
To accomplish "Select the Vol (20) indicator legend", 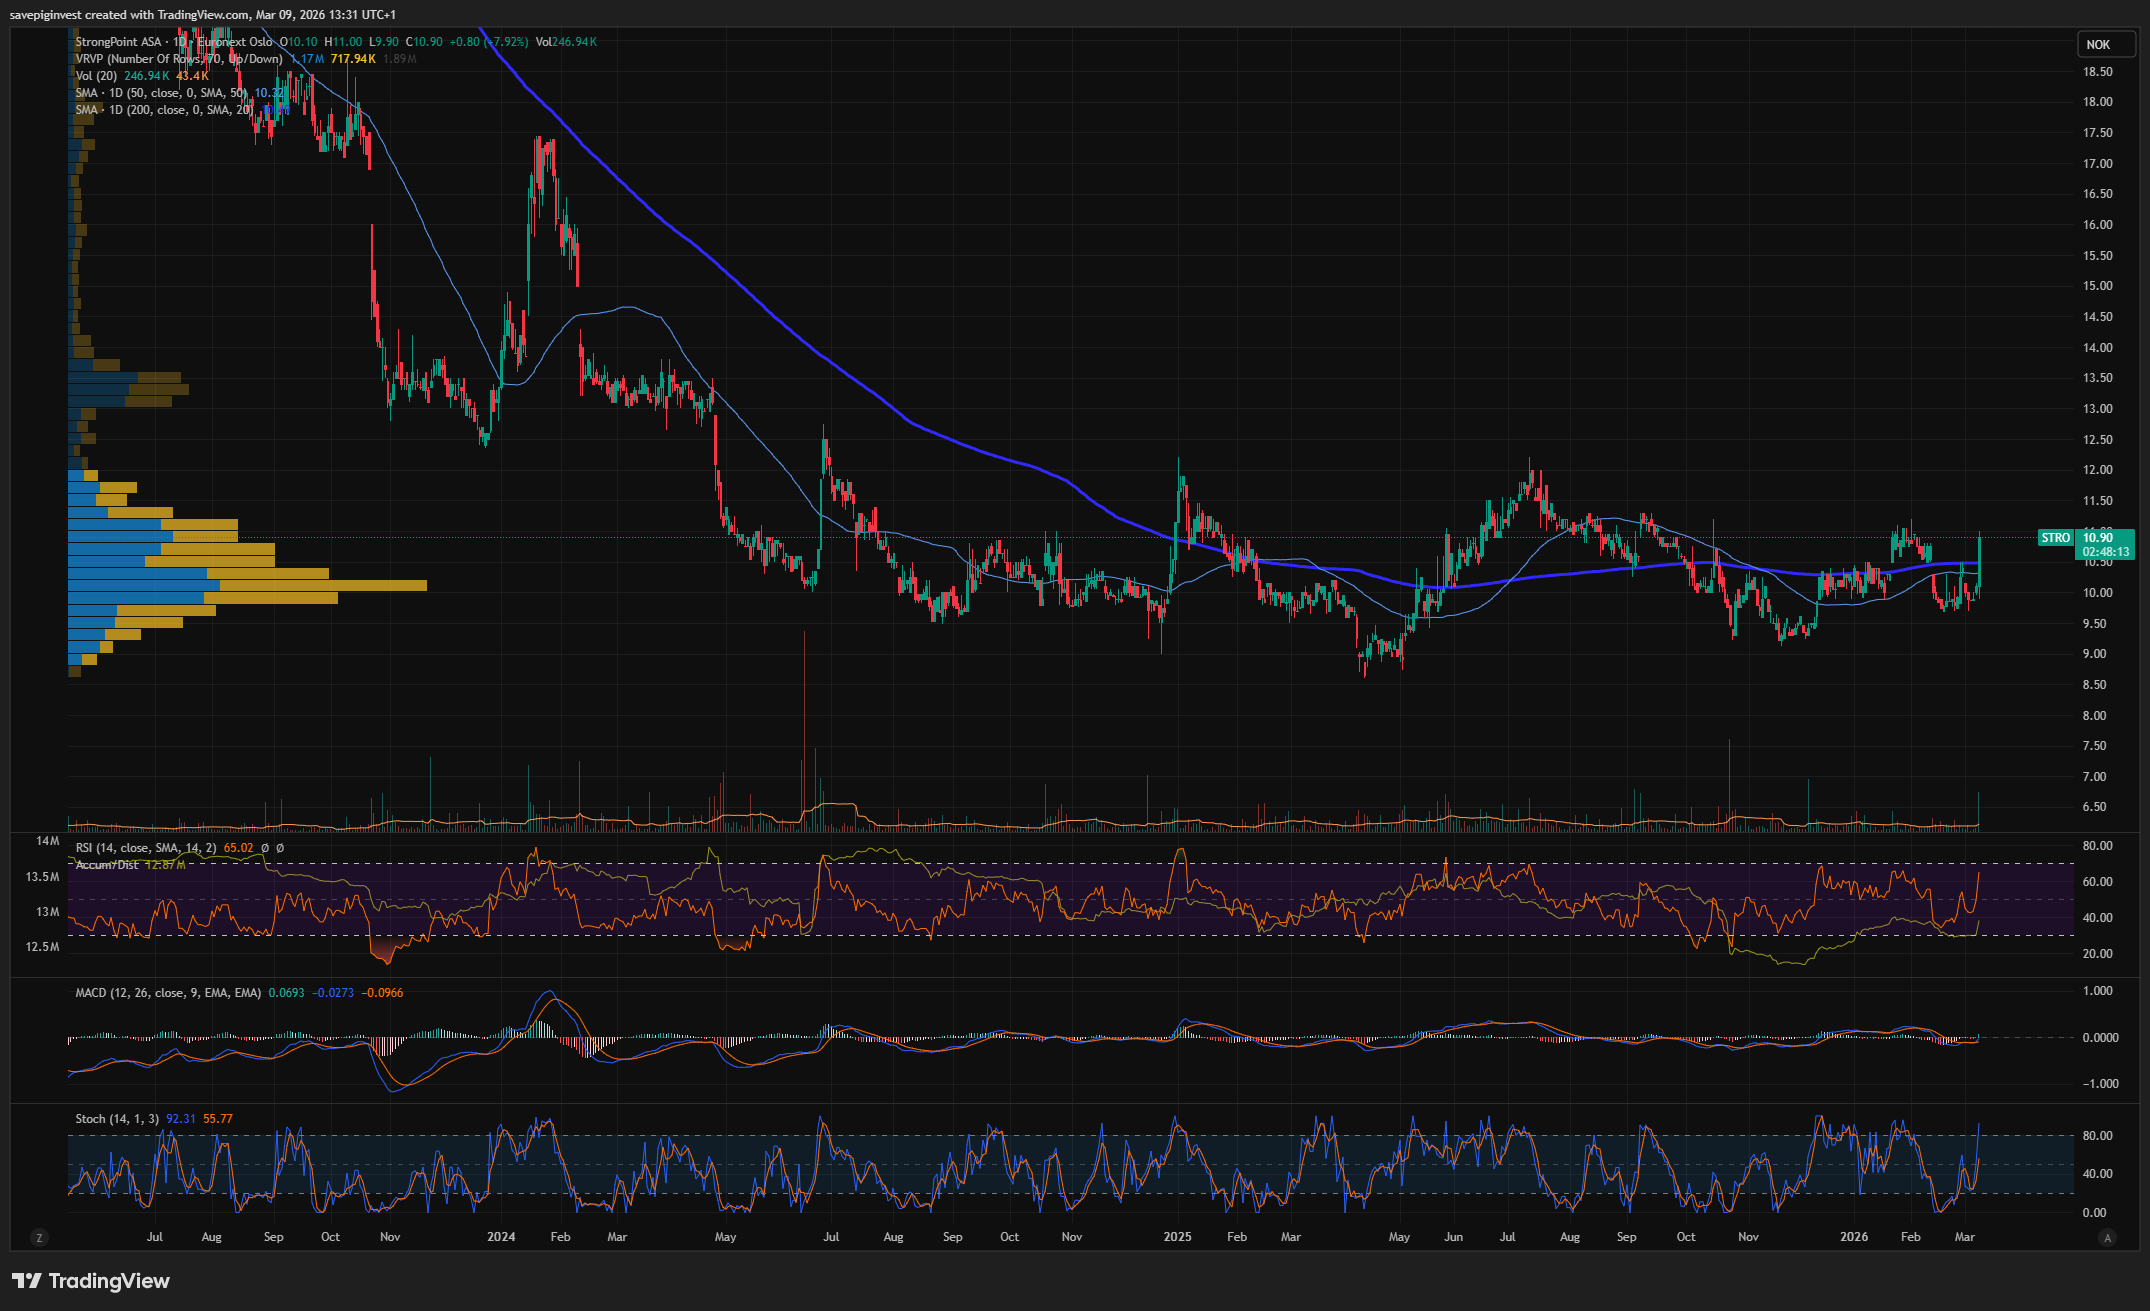I will click(96, 76).
